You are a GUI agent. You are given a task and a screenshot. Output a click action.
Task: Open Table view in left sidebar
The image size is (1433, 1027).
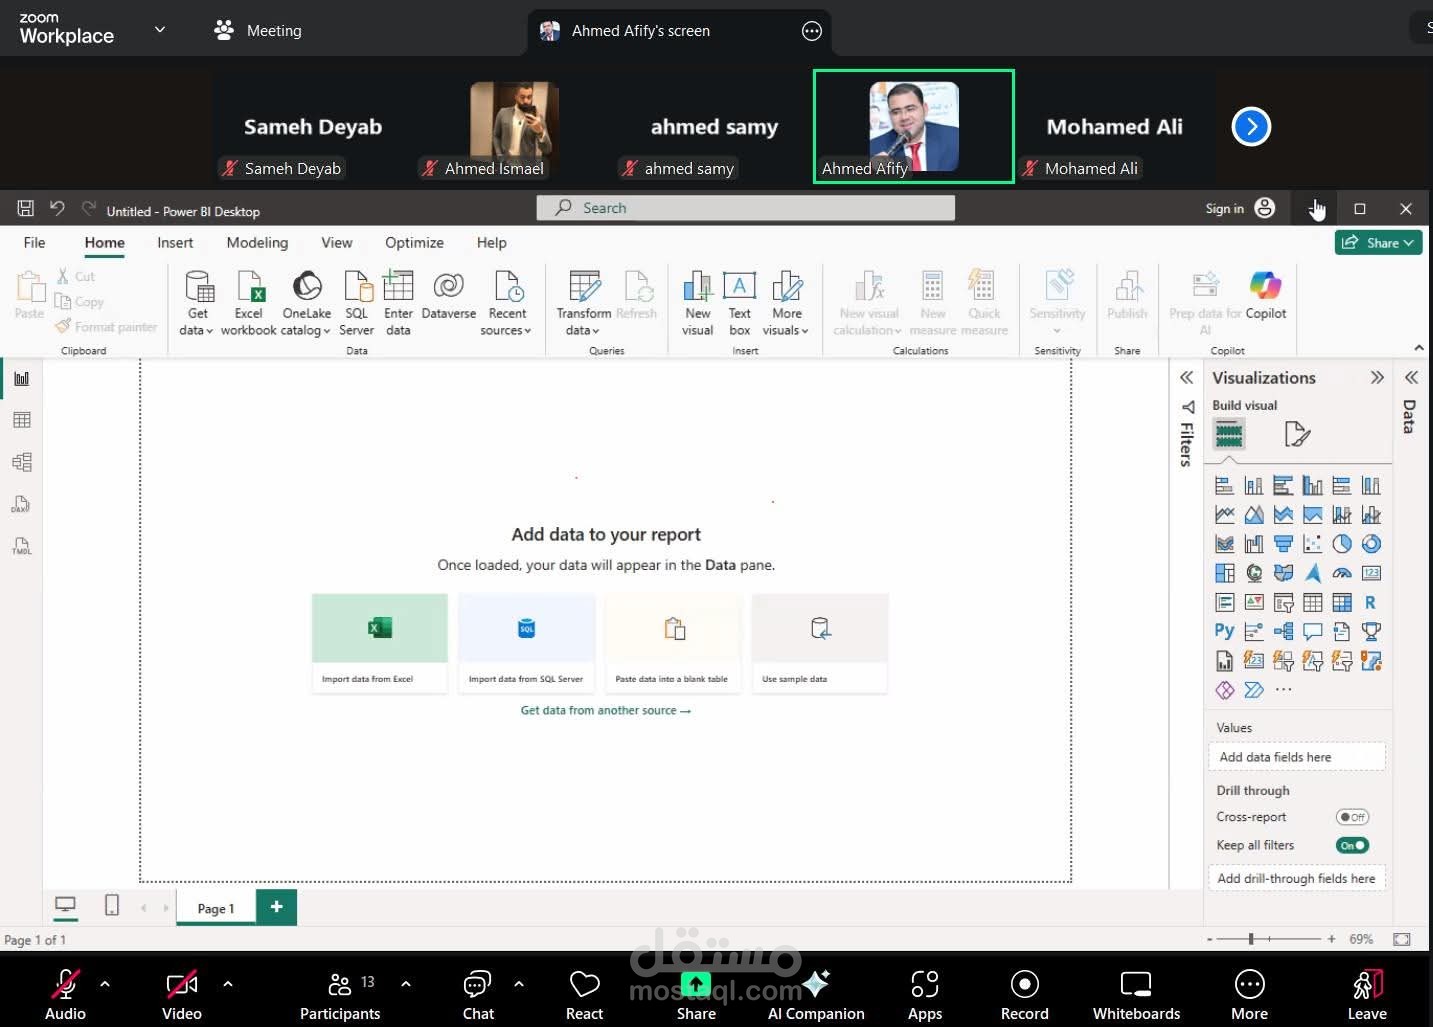pyautogui.click(x=22, y=420)
